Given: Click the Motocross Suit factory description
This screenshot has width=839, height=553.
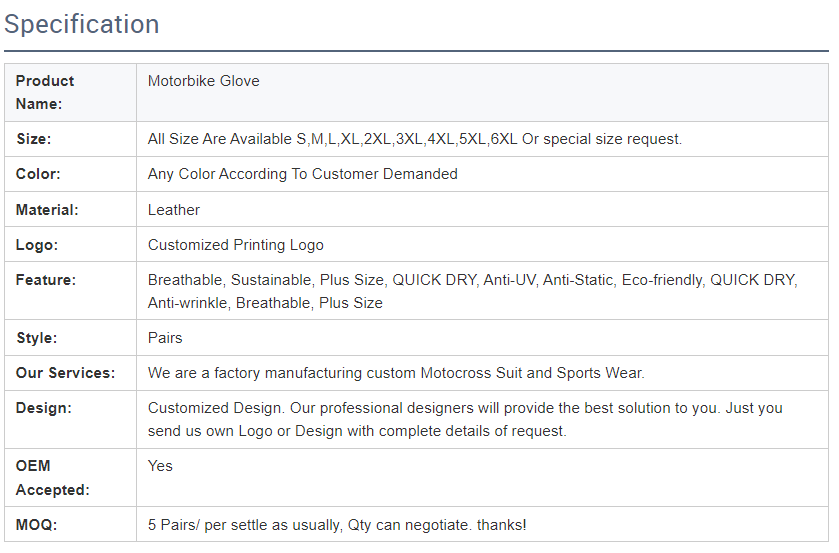Looking at the screenshot, I should 396,373.
